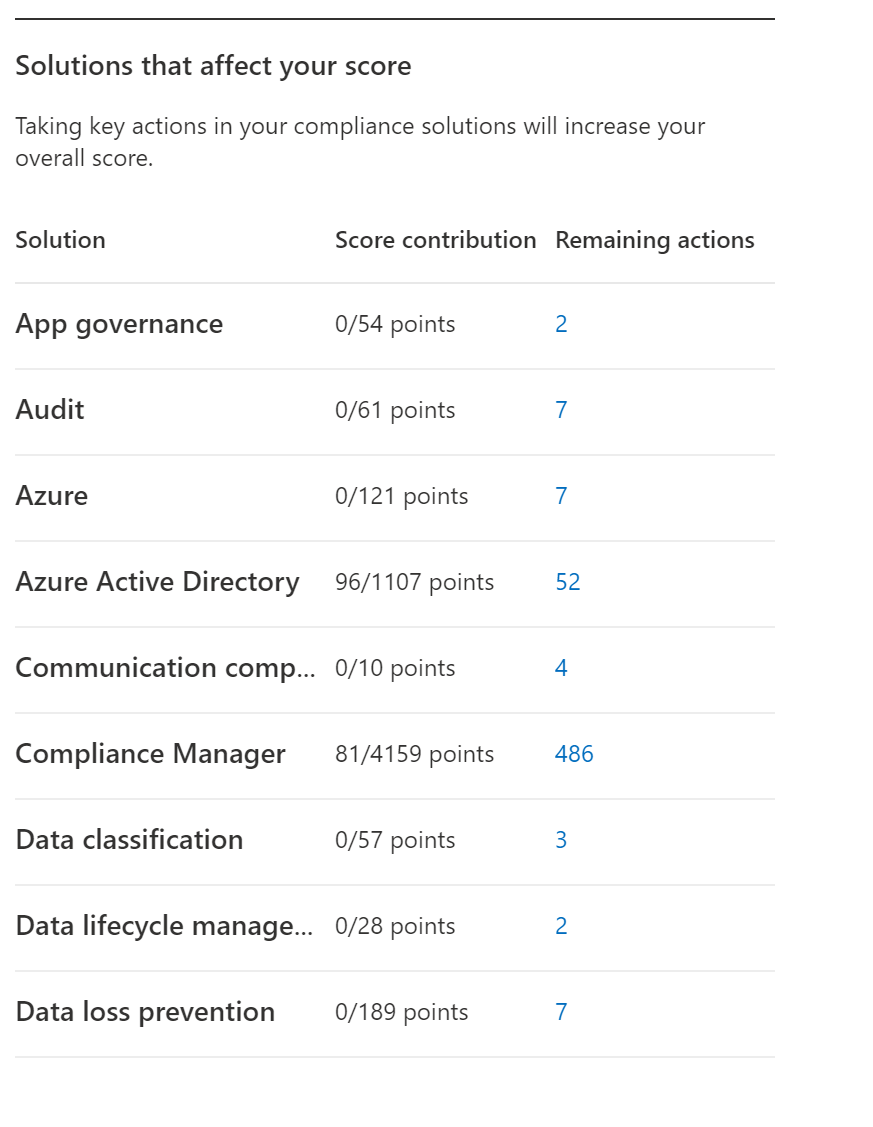
Task: Click the Solutions that affect your score heading
Action: tap(213, 66)
